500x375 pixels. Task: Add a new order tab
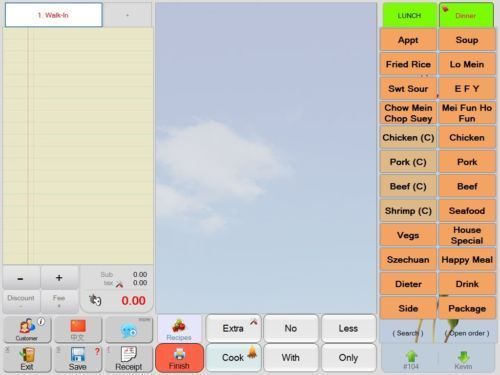point(127,15)
